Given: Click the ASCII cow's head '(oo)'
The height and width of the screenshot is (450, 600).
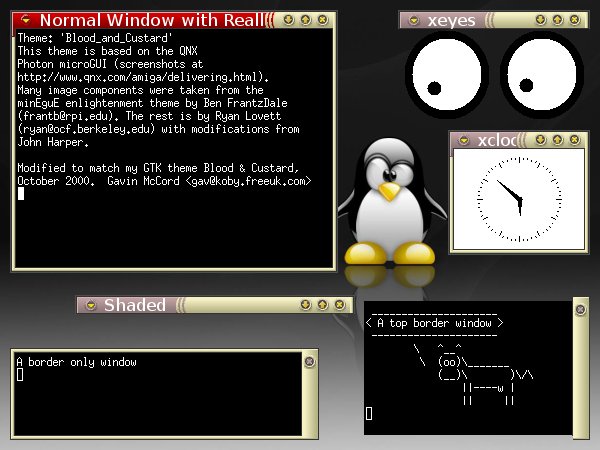Looking at the screenshot, I should click(449, 362).
